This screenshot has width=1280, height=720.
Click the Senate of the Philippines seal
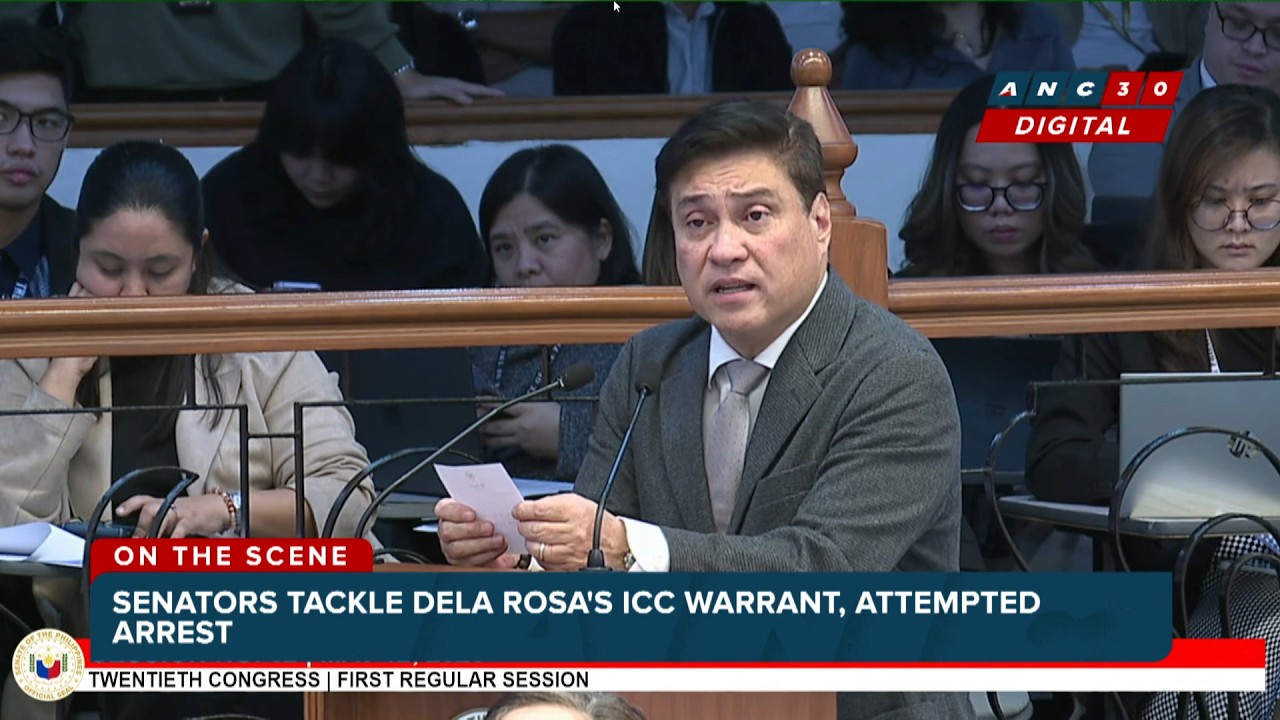pyautogui.click(x=47, y=664)
